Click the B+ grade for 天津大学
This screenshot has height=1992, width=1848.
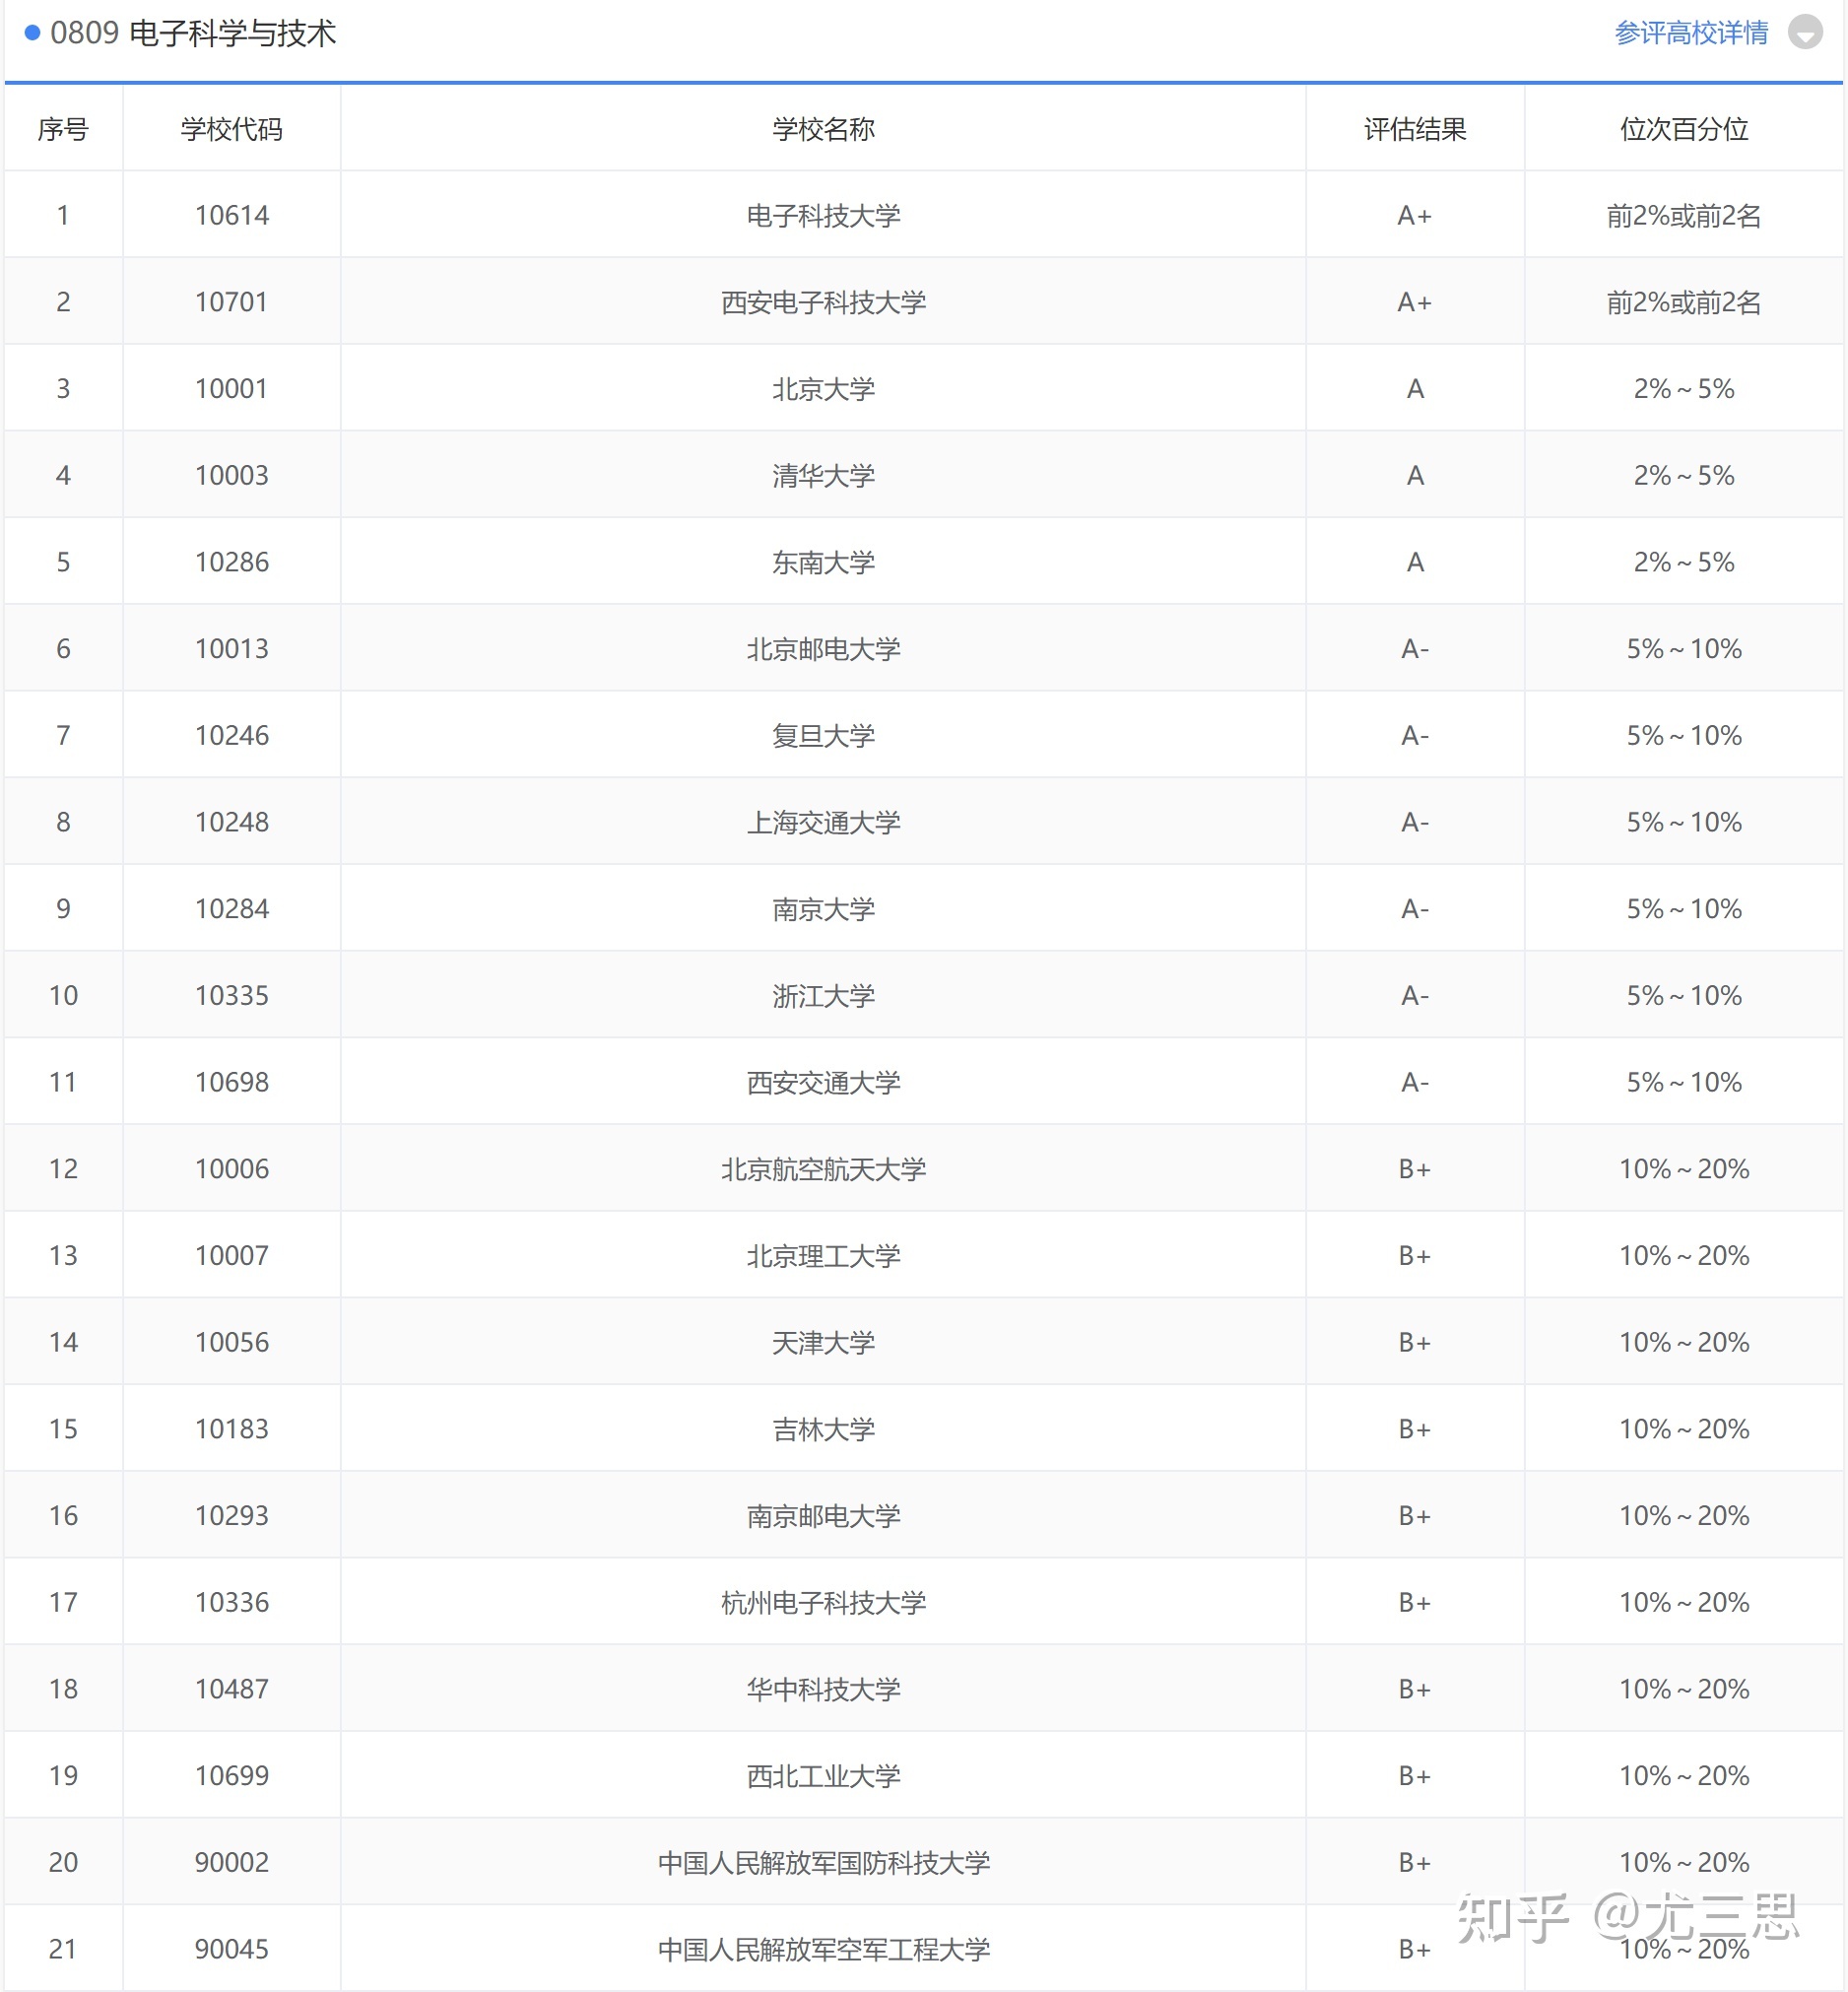pos(1415,1342)
